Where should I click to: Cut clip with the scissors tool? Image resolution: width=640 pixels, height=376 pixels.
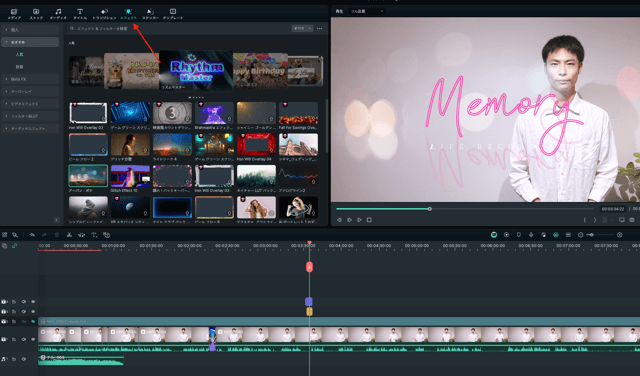pyautogui.click(x=69, y=235)
